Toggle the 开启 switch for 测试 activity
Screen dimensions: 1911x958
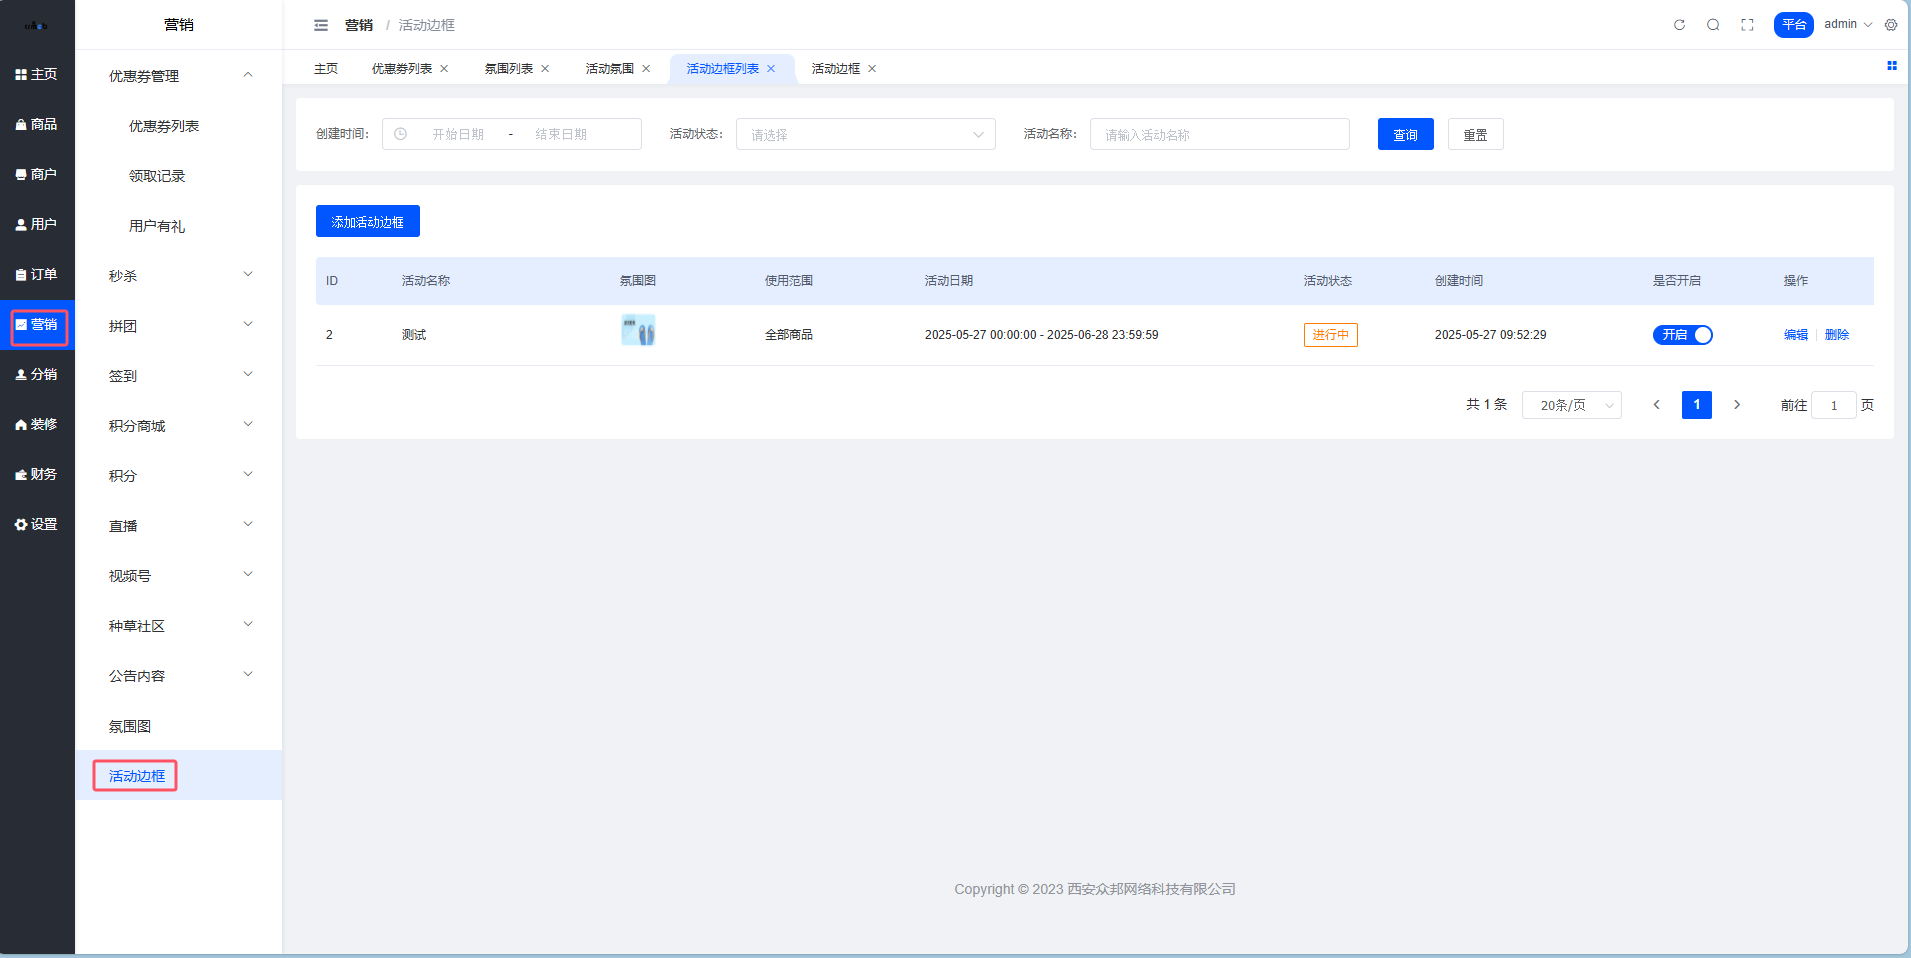[1682, 335]
